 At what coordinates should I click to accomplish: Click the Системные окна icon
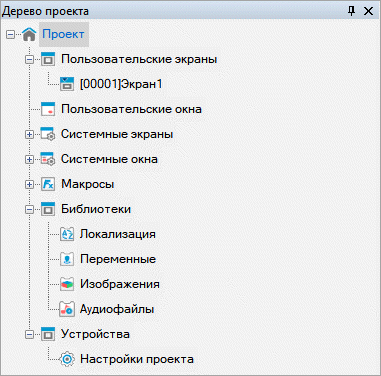[x=48, y=159]
